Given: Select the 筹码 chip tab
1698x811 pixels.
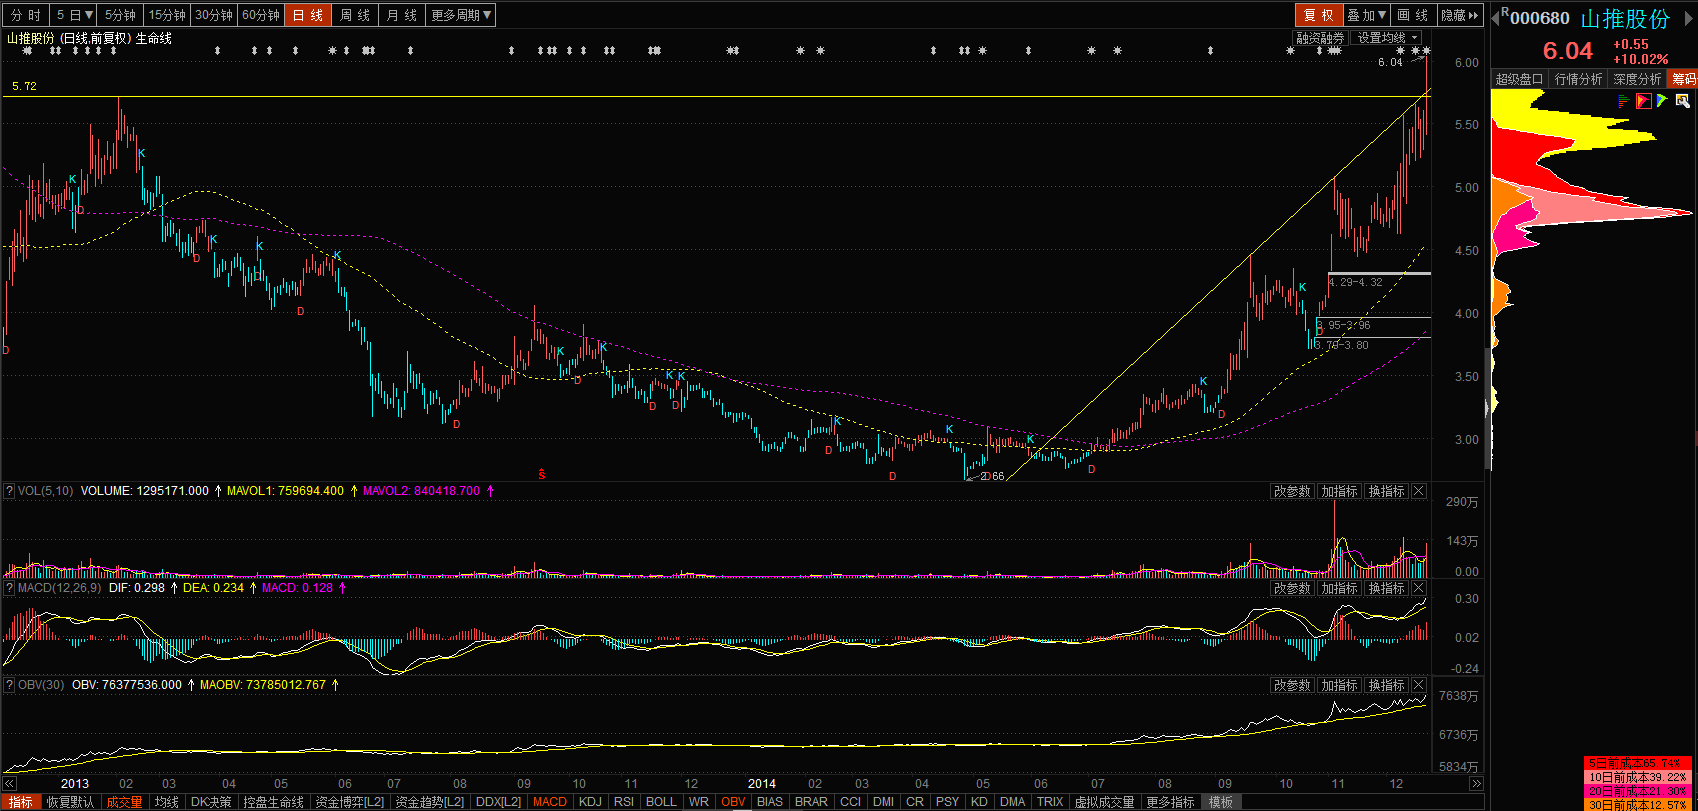Looking at the screenshot, I should tap(1683, 79).
